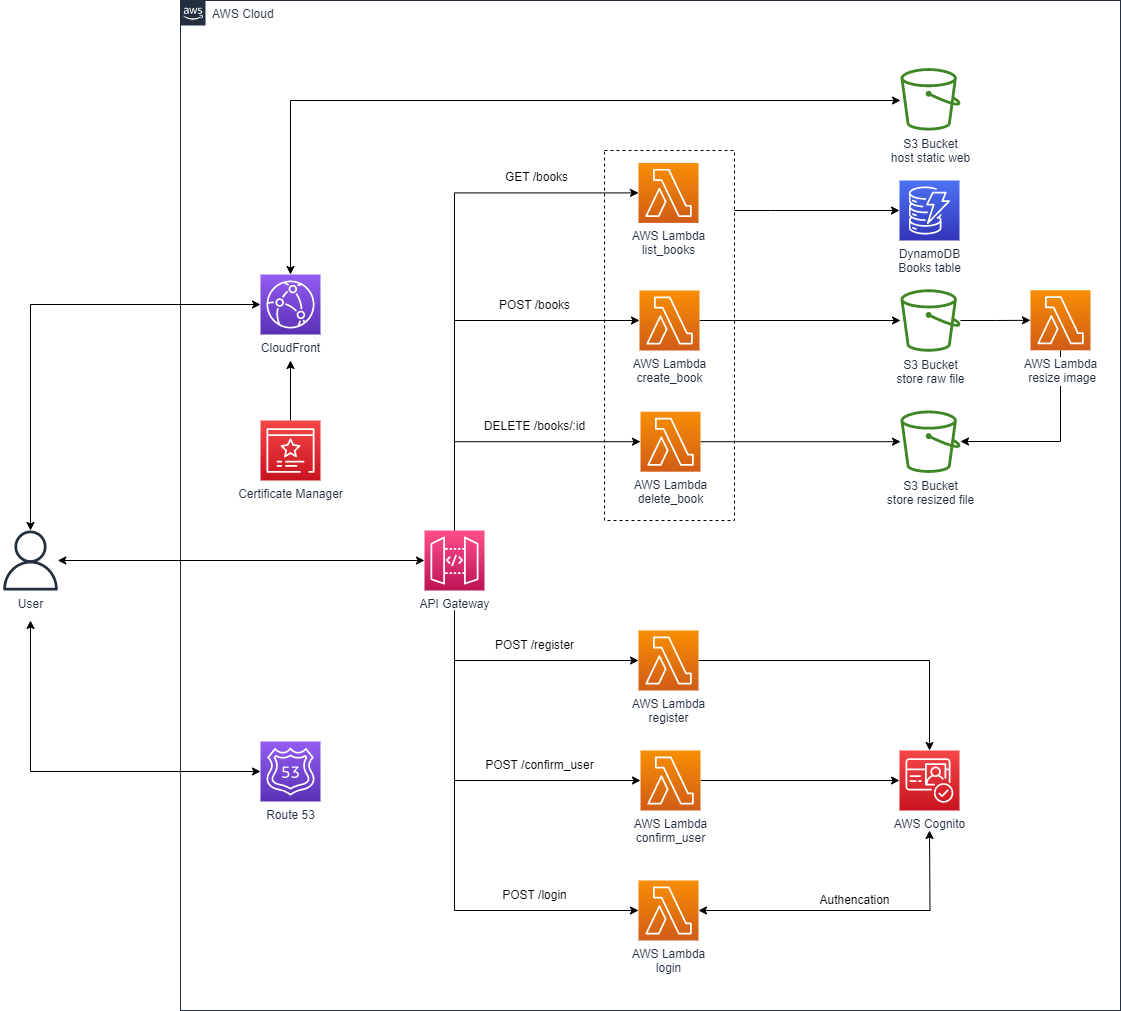
Task: Click the S3 bucket storing raw file
Action: pyautogui.click(x=929, y=320)
